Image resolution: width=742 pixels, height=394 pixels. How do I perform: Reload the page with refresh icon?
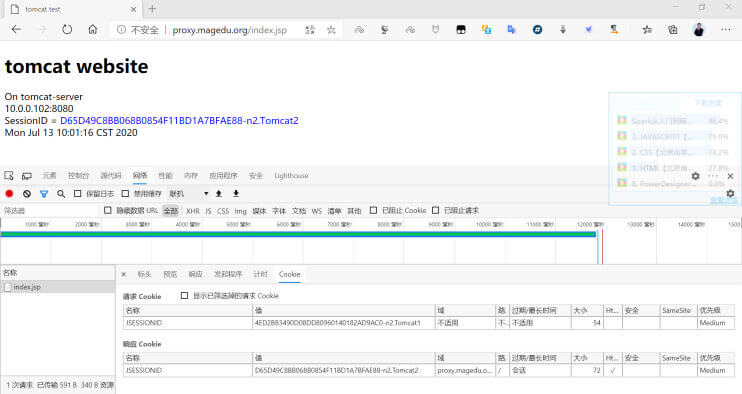pos(67,29)
